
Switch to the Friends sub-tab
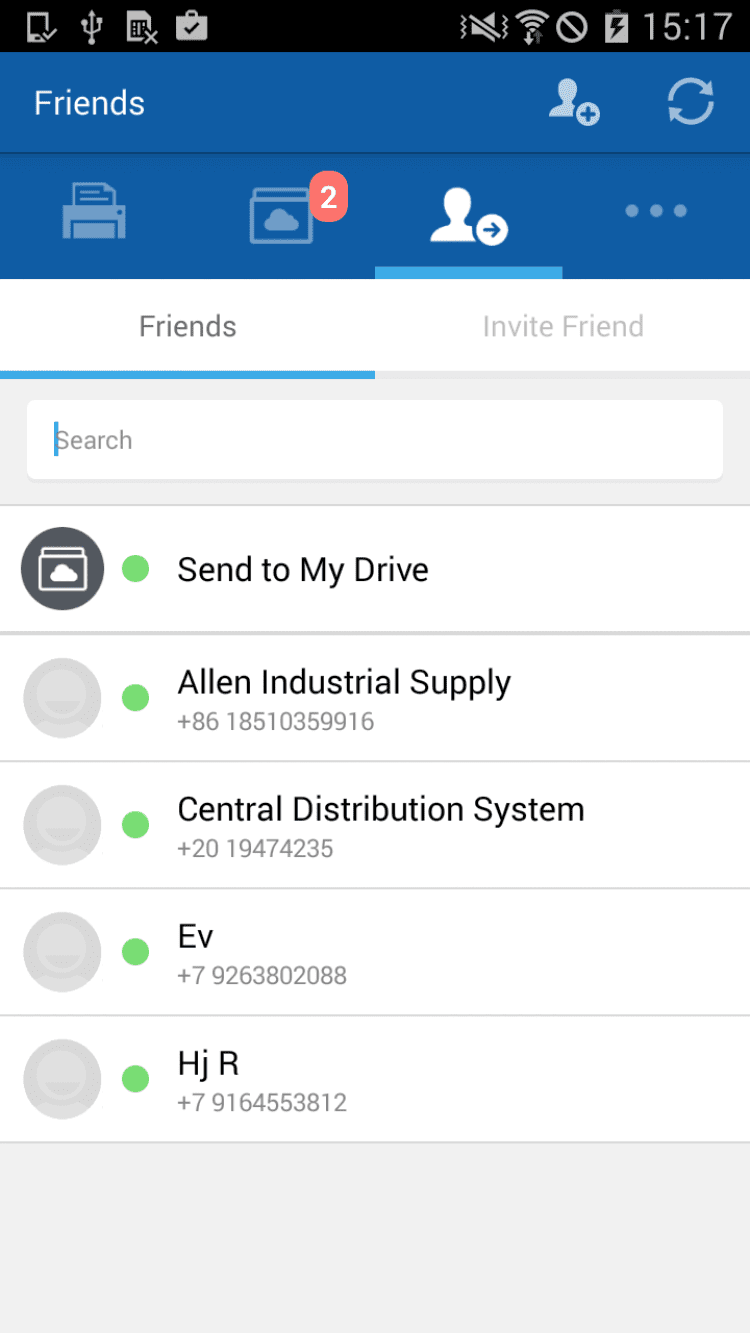[188, 327]
